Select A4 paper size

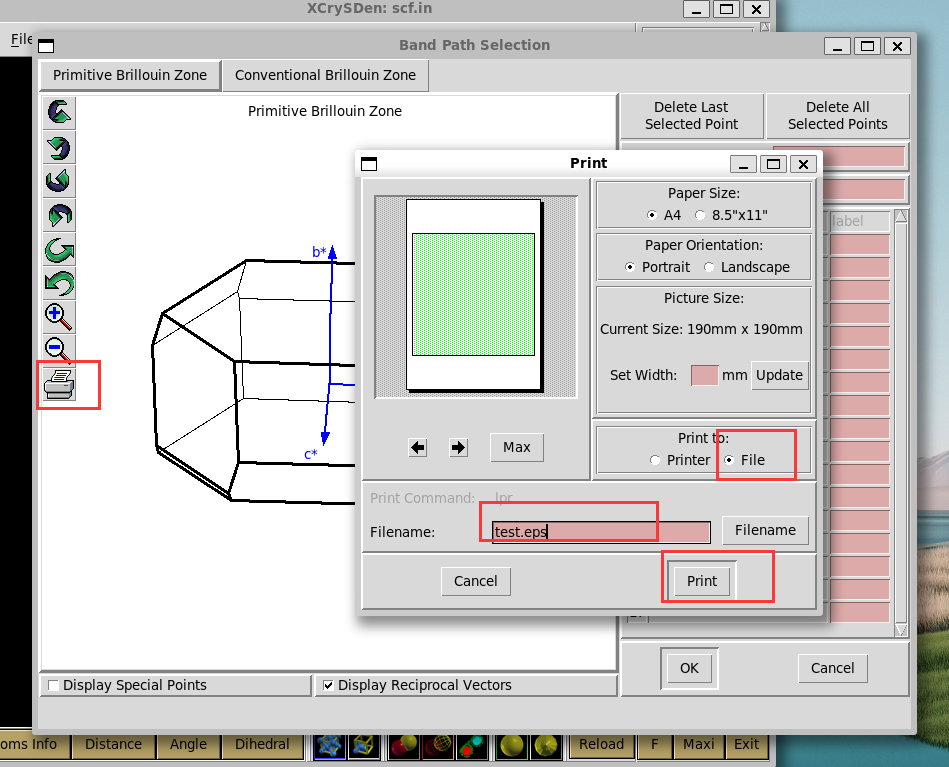664,215
